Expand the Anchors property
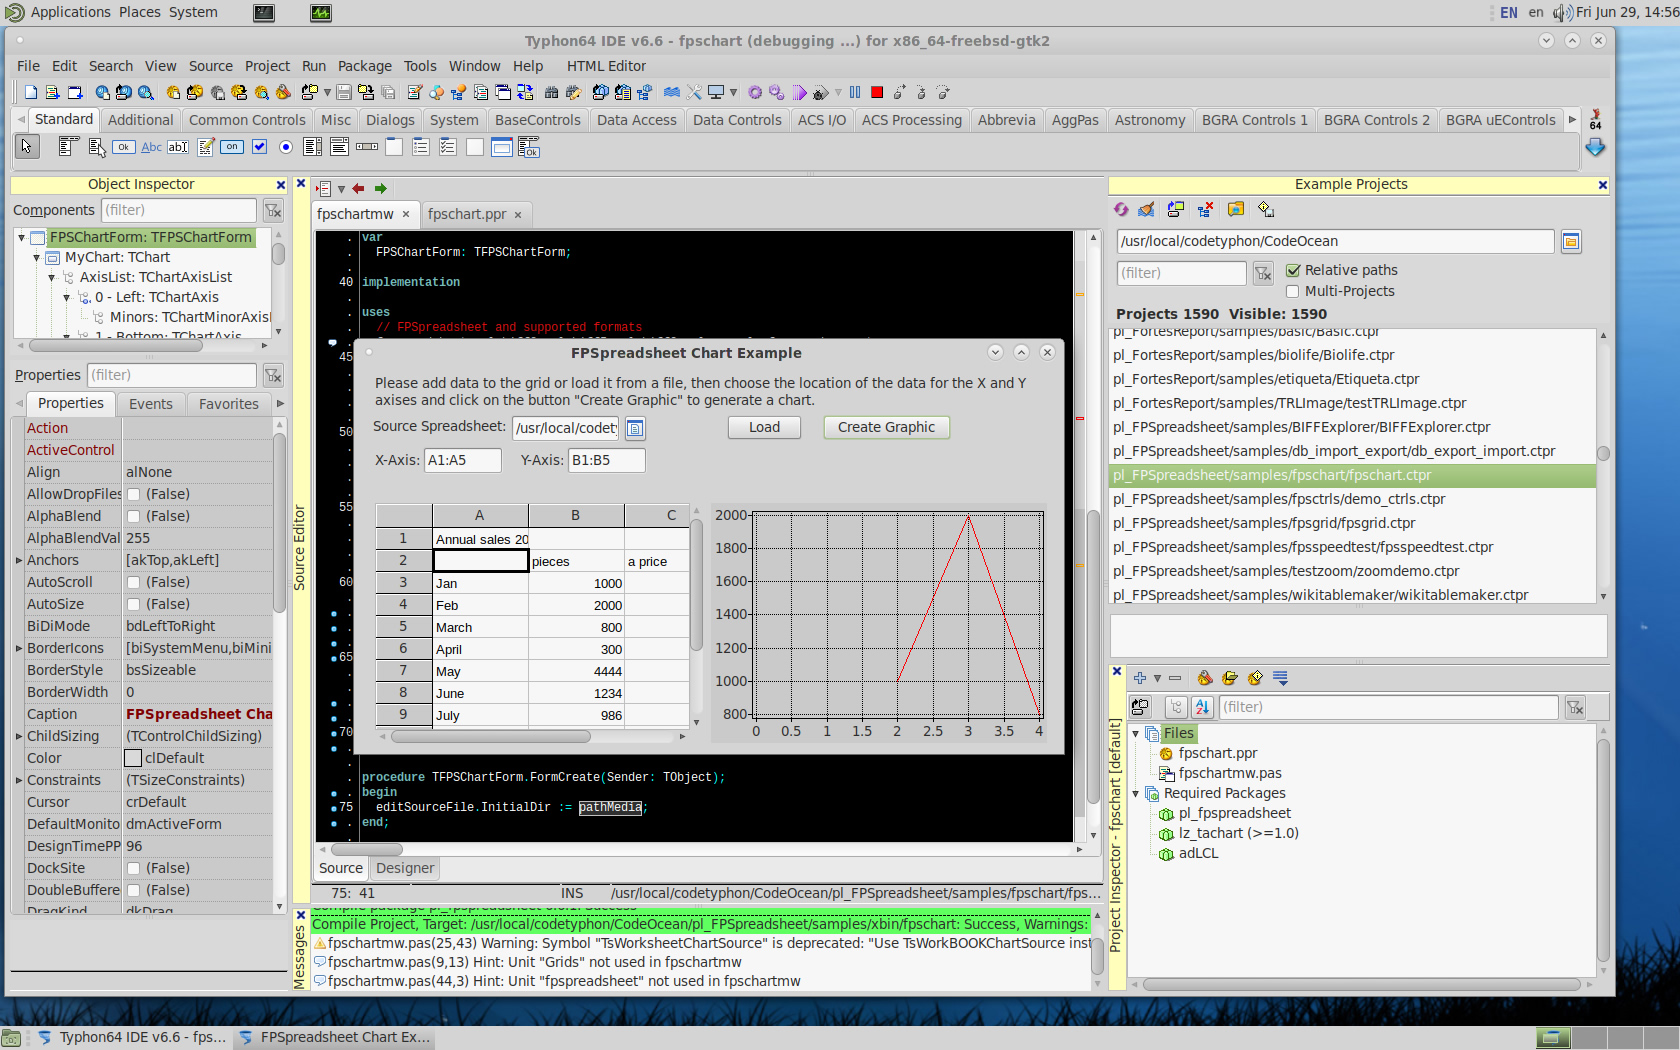The image size is (1680, 1050). (19, 560)
